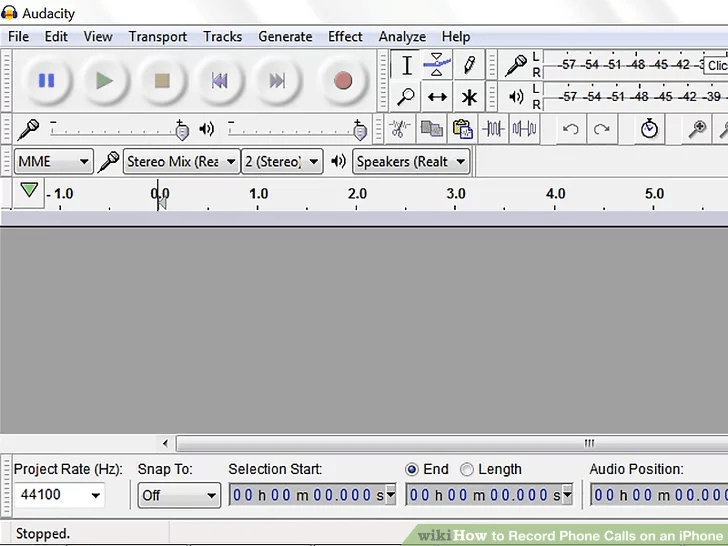Click the output meter speaker icon

[516, 97]
